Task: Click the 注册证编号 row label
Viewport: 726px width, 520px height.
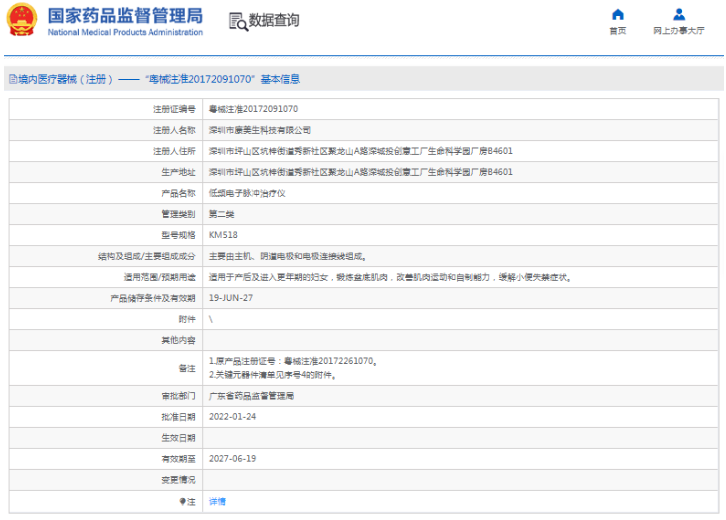Action: point(175,109)
